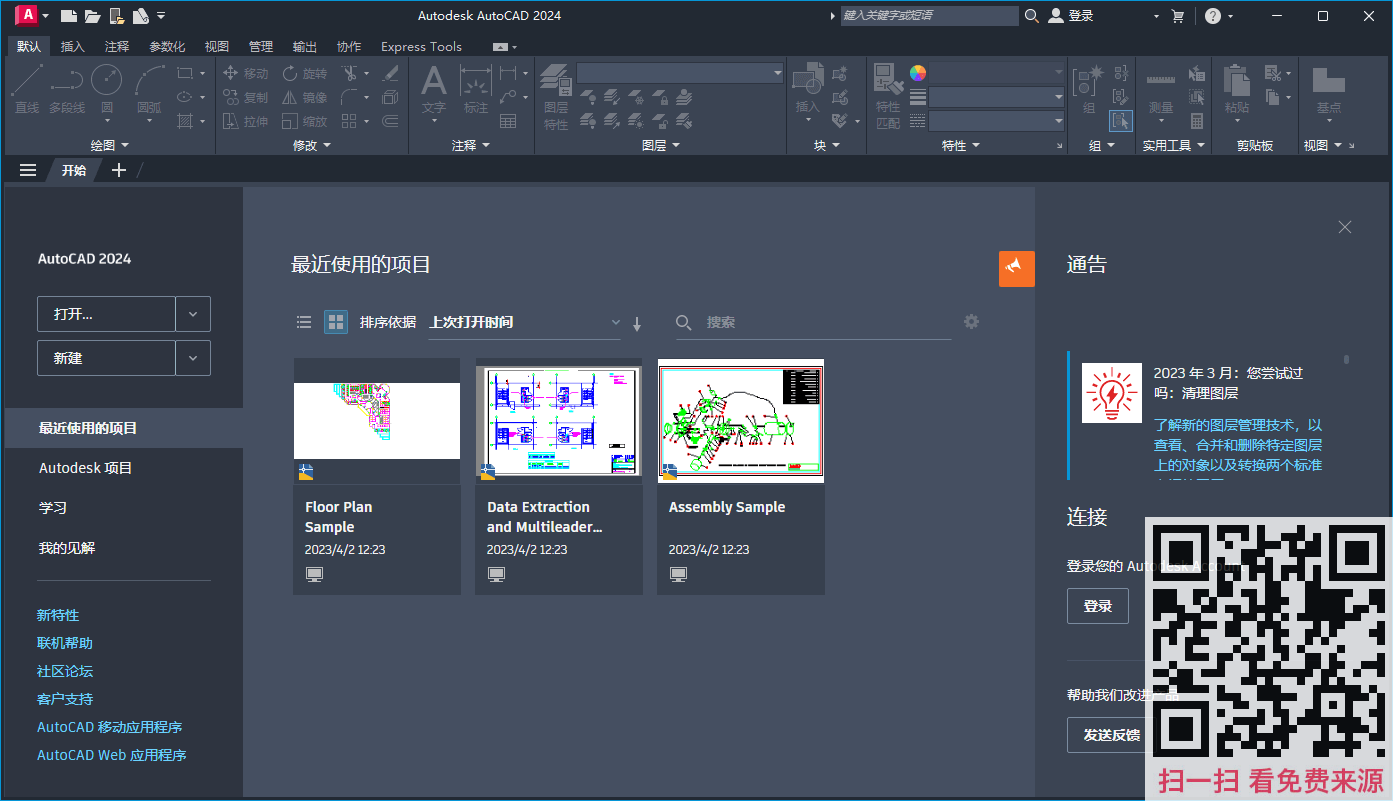Click the Open folder icon in quick access toolbar
The height and width of the screenshot is (801, 1393).
coord(93,16)
